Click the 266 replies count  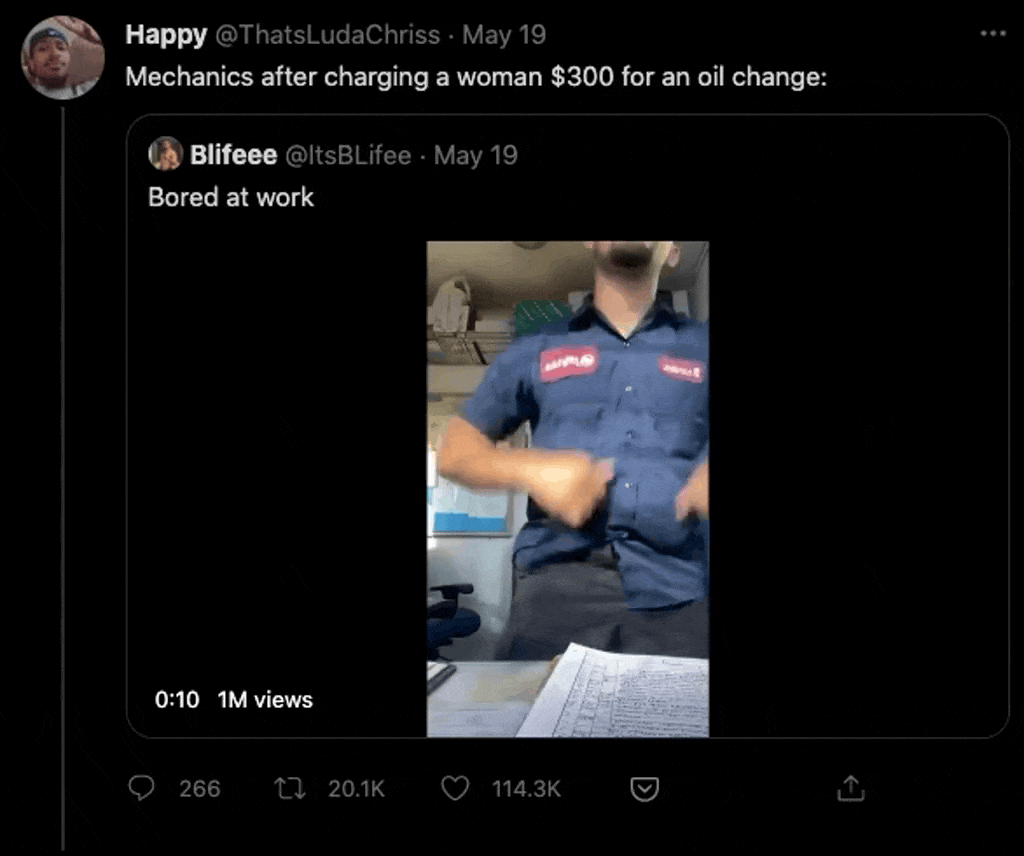[x=200, y=789]
